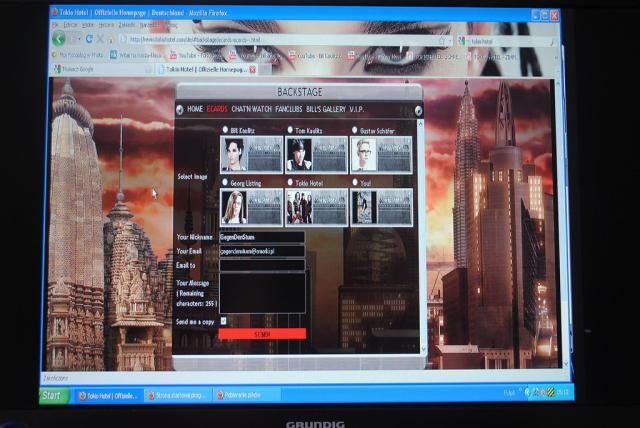
Task: Switch to the first Google tab
Action: click(103, 69)
